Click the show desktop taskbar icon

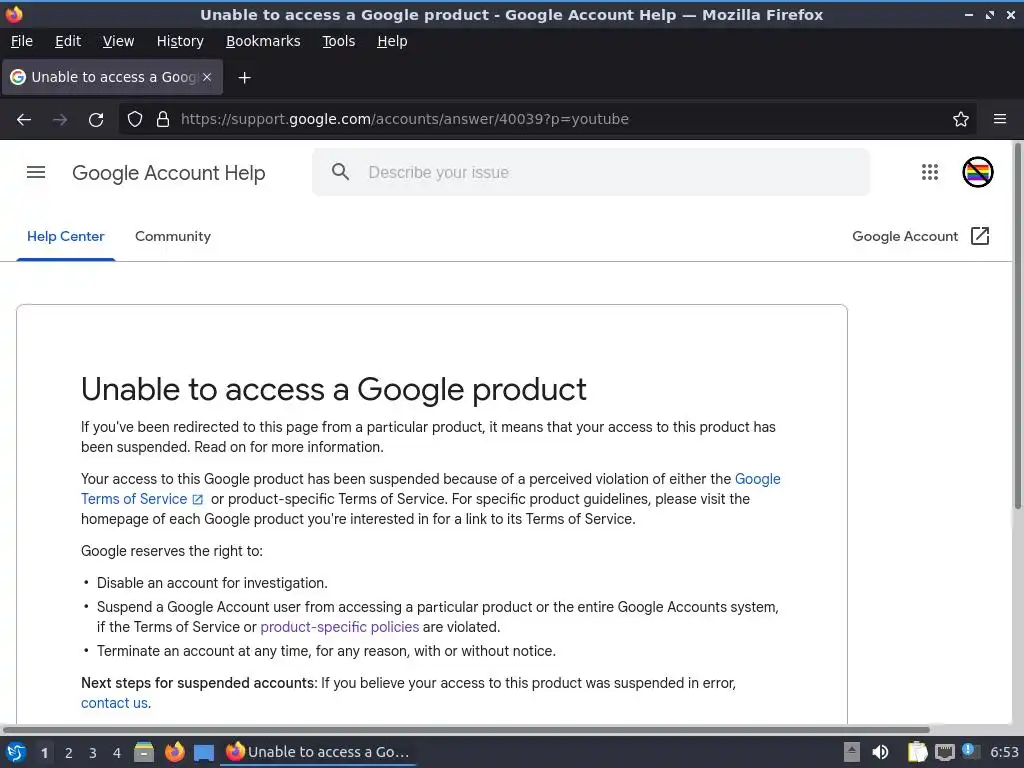point(204,753)
